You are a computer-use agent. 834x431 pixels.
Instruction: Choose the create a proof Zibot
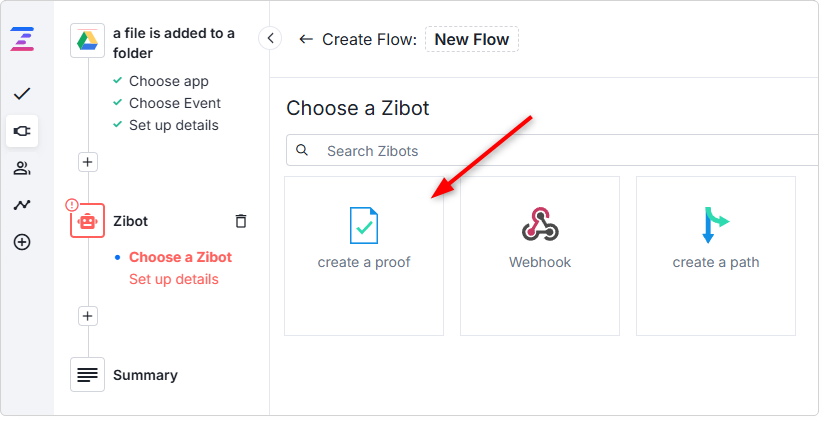364,256
